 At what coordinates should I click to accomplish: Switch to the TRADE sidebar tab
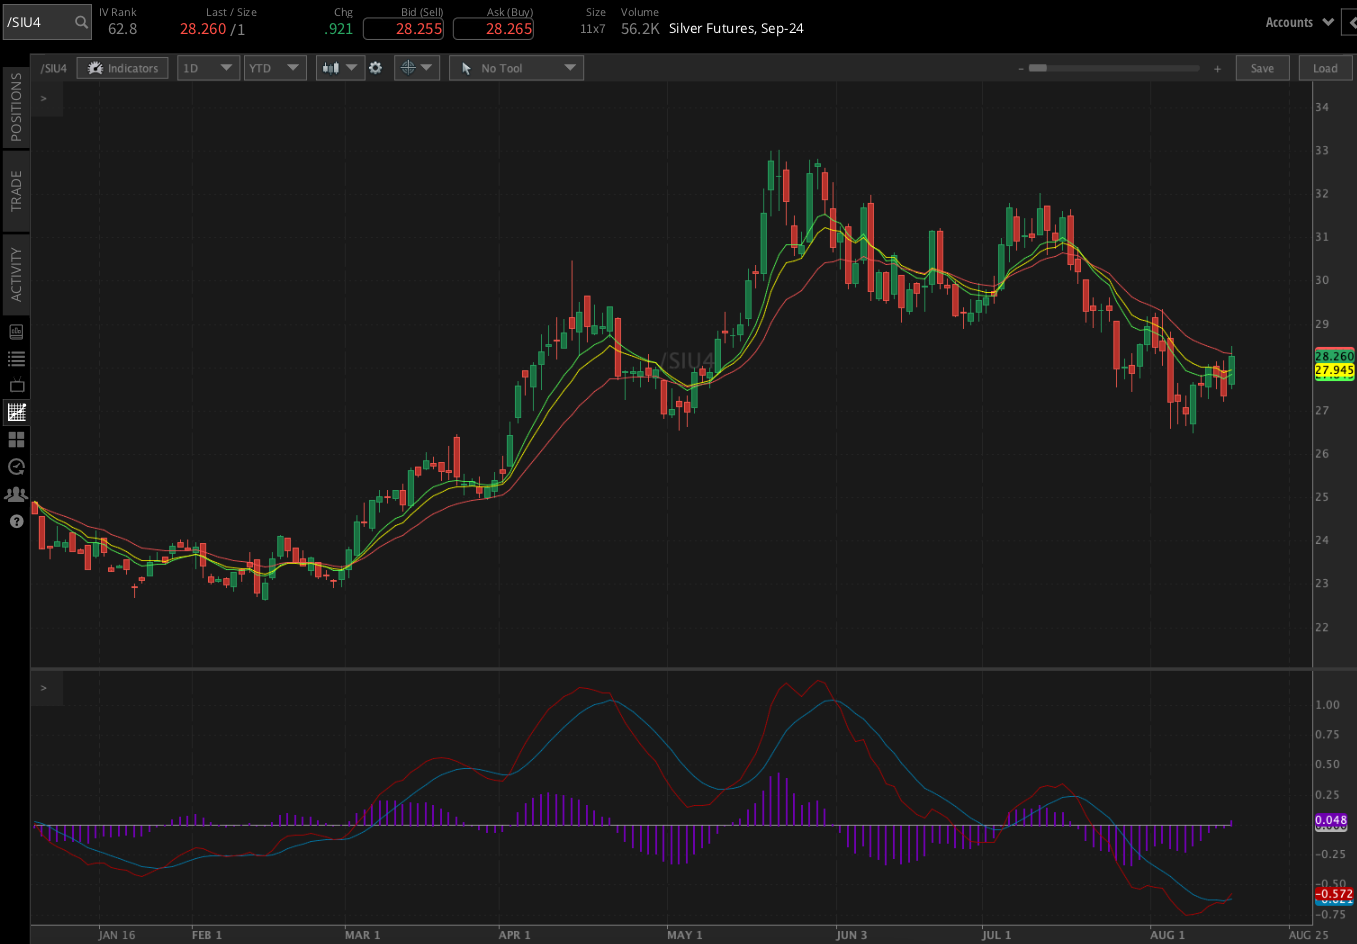point(15,189)
